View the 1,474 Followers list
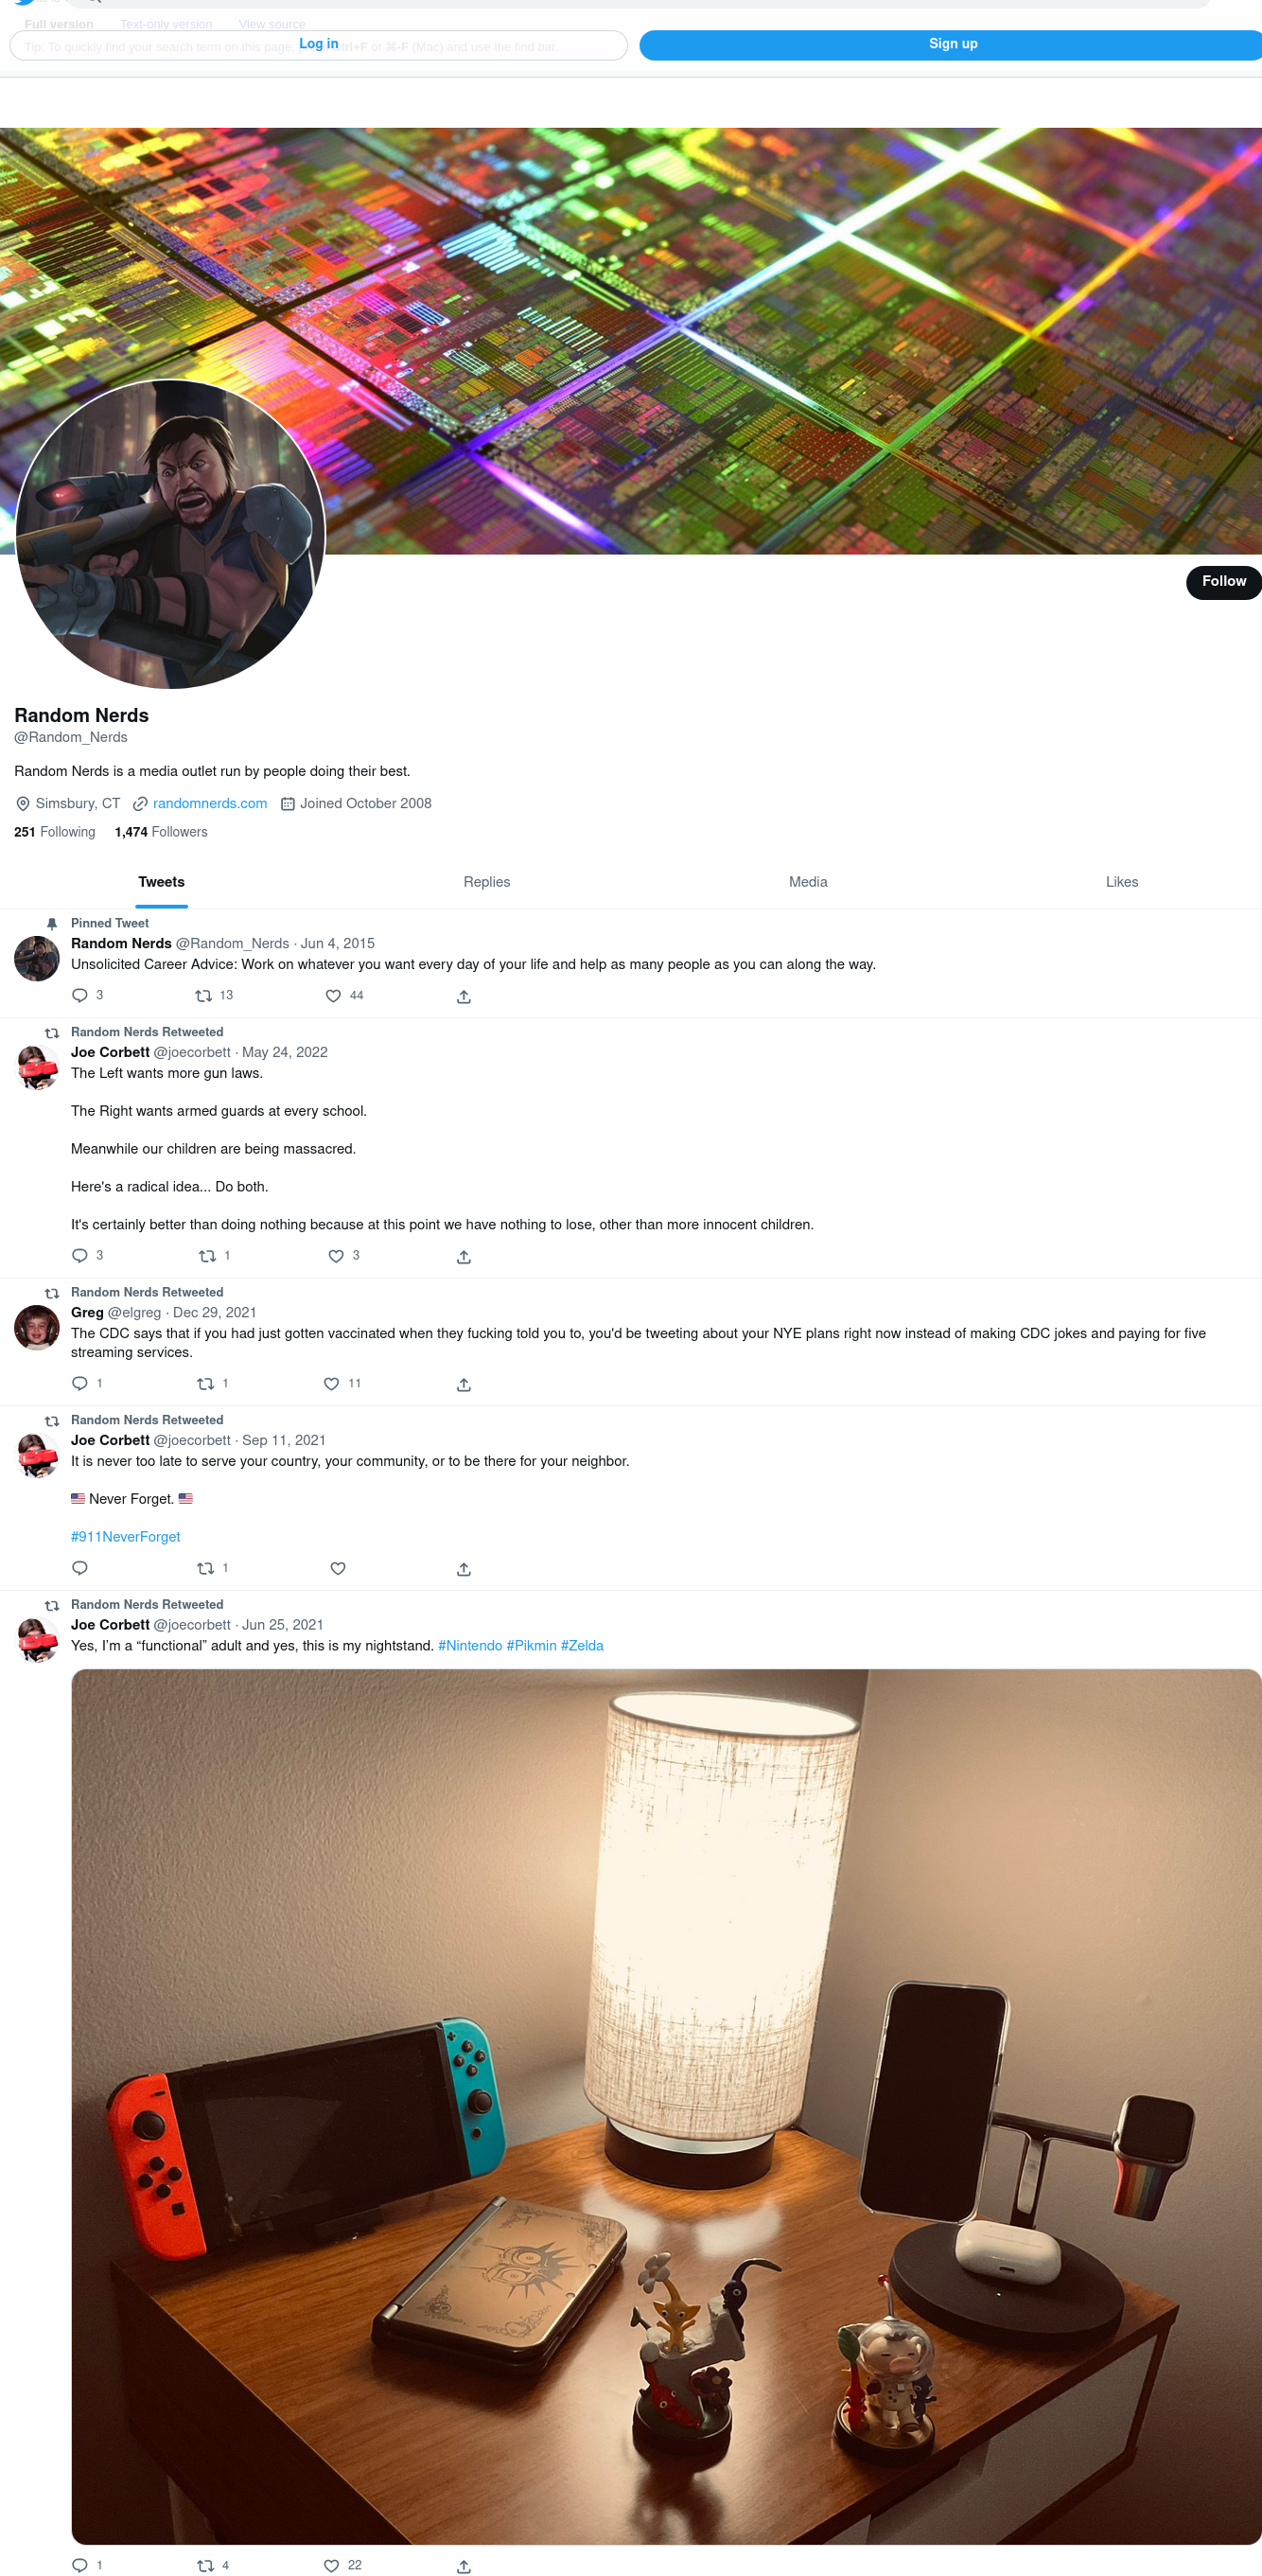The height and width of the screenshot is (2576, 1262). pos(161,832)
